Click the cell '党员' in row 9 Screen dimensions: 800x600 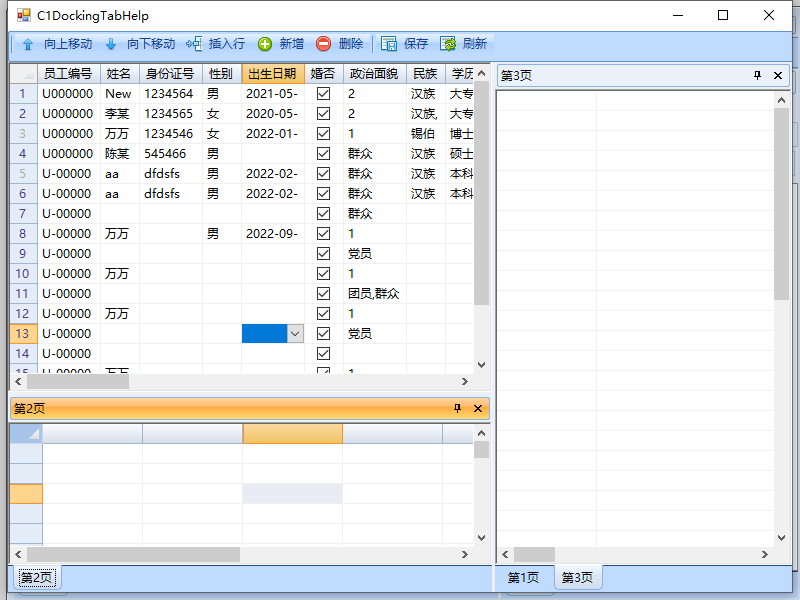(x=375, y=253)
